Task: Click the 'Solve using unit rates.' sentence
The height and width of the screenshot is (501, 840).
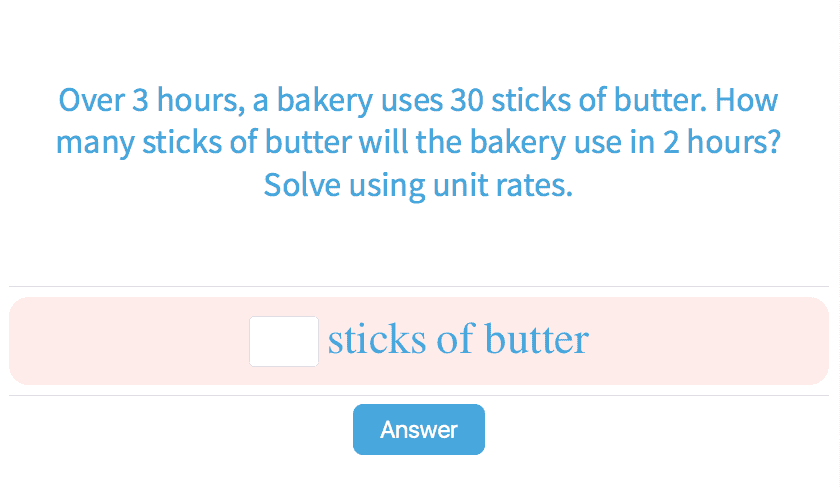Action: pos(418,185)
